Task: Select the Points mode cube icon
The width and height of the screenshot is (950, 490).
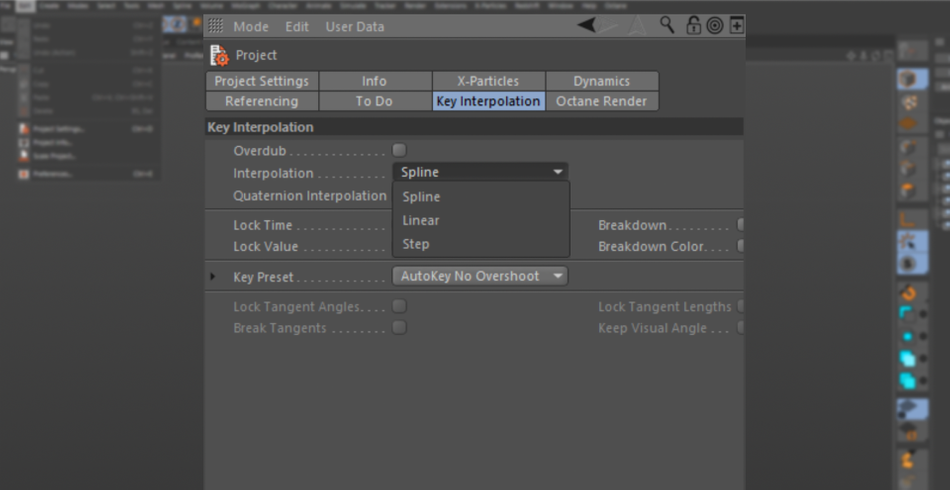Action: pos(908,147)
